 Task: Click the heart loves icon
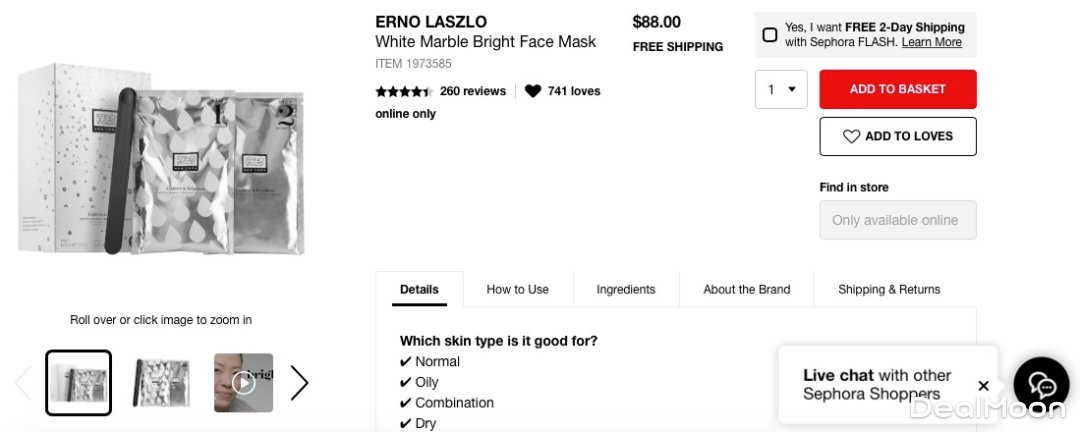(x=533, y=91)
